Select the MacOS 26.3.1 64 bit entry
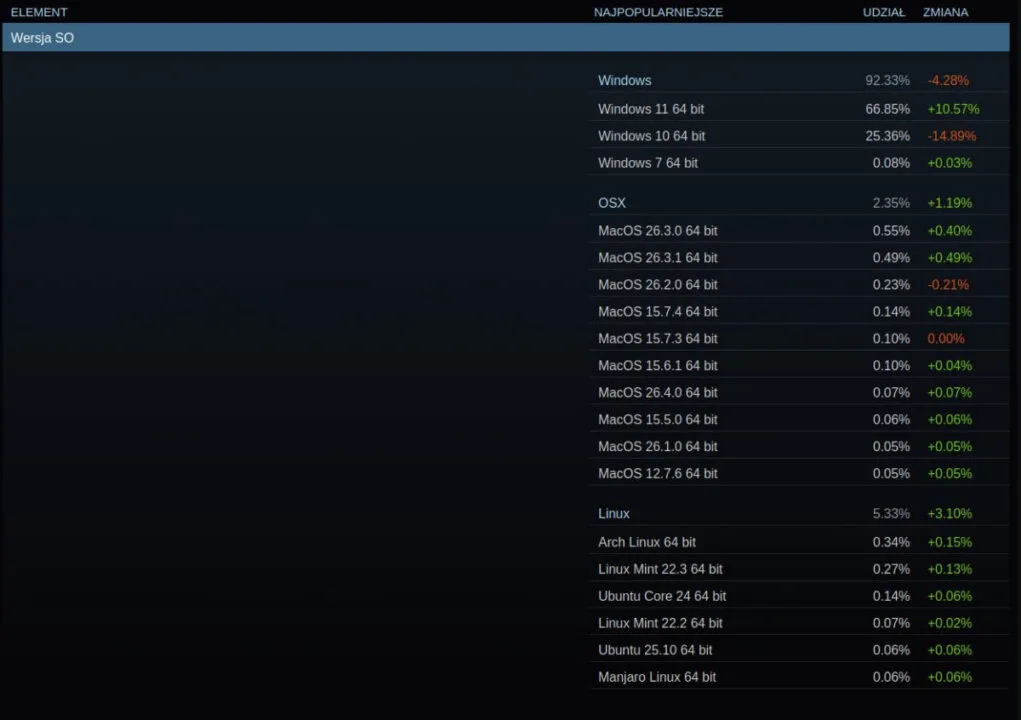Image resolution: width=1021 pixels, height=720 pixels. (657, 257)
